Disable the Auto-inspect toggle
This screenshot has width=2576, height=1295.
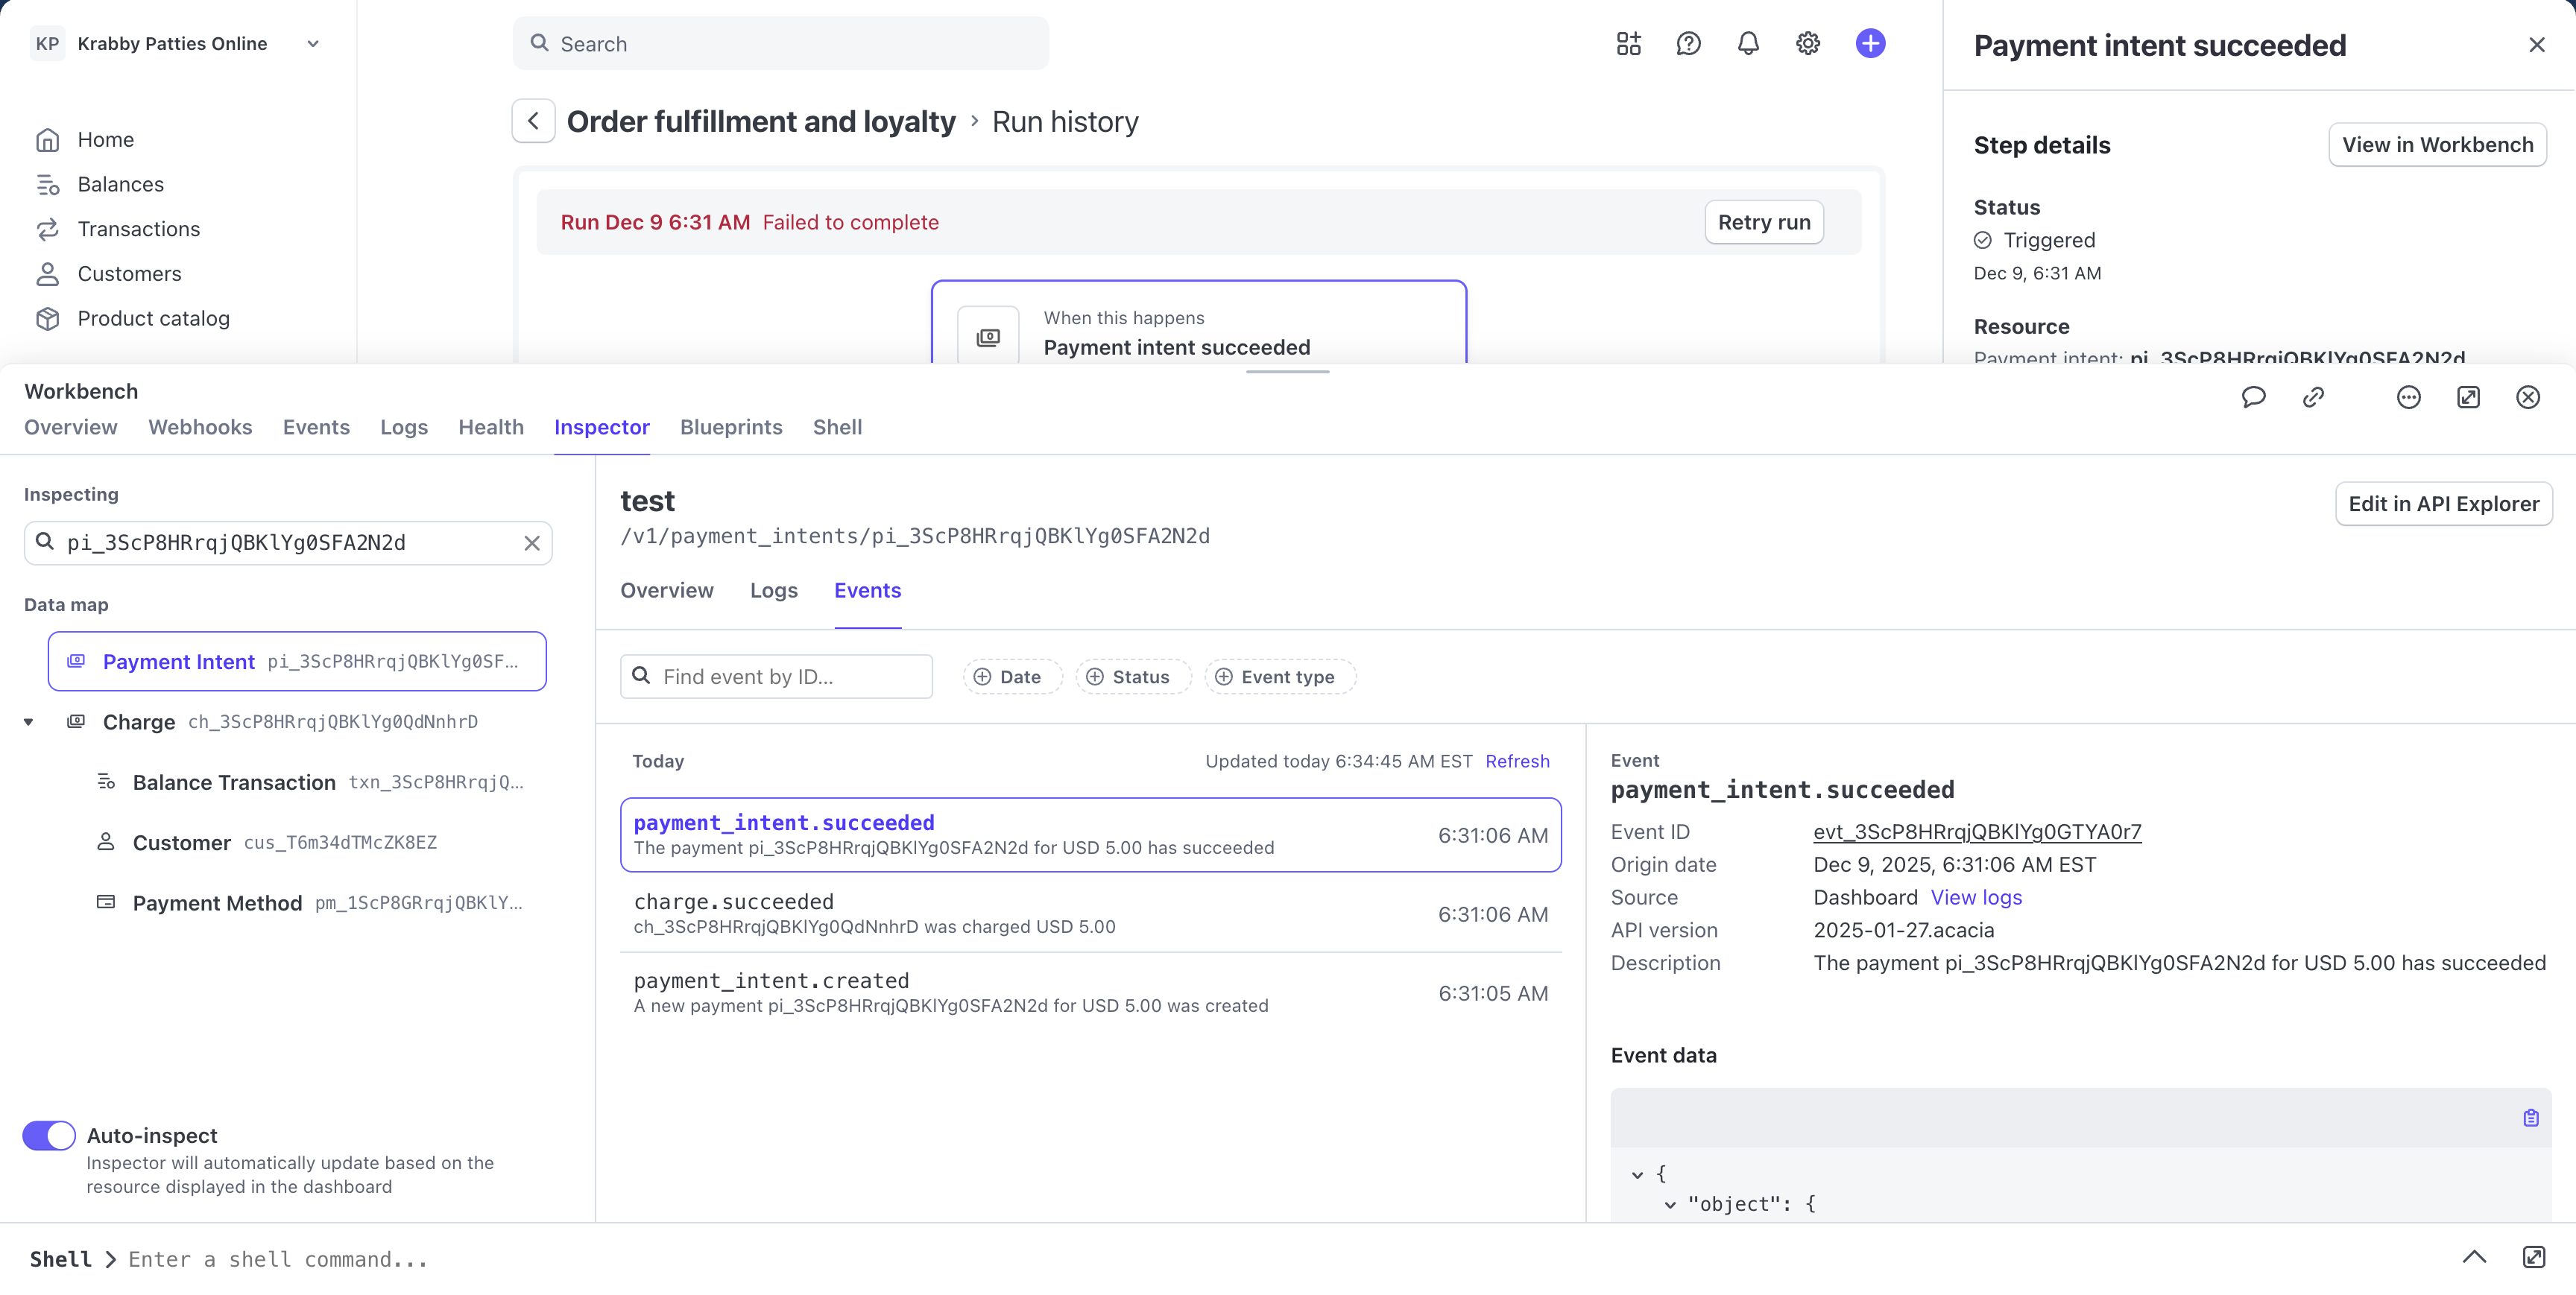click(x=48, y=1135)
